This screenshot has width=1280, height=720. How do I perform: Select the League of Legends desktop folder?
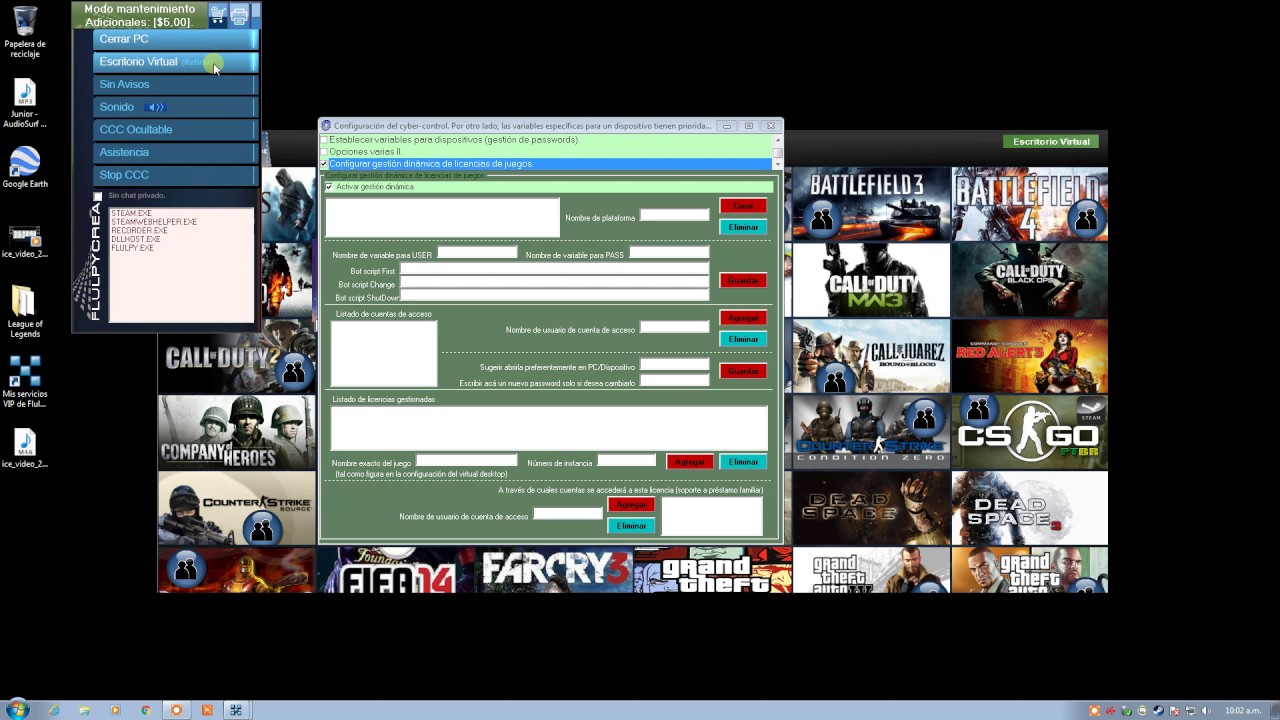pos(25,312)
